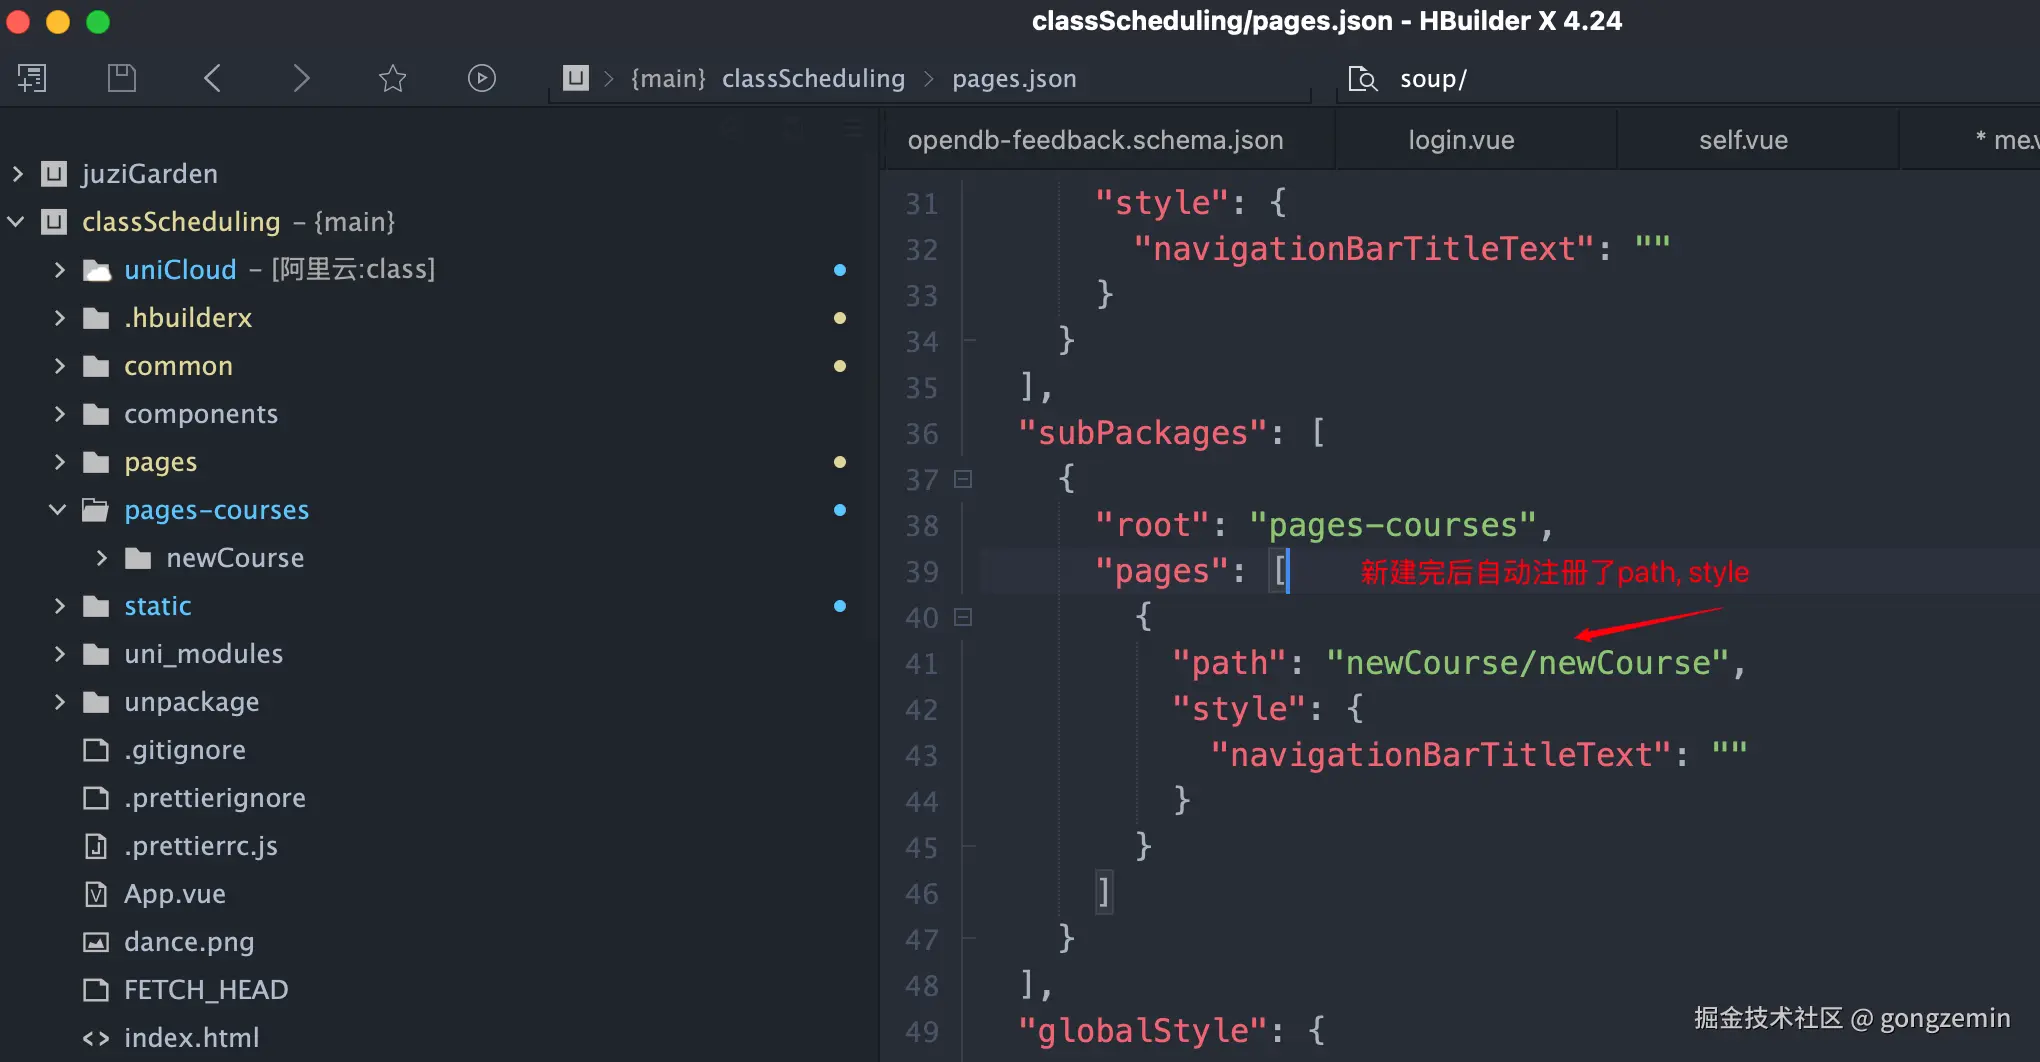Click the .prettierignore file icon
This screenshot has width=2040, height=1062.
click(x=96, y=798)
